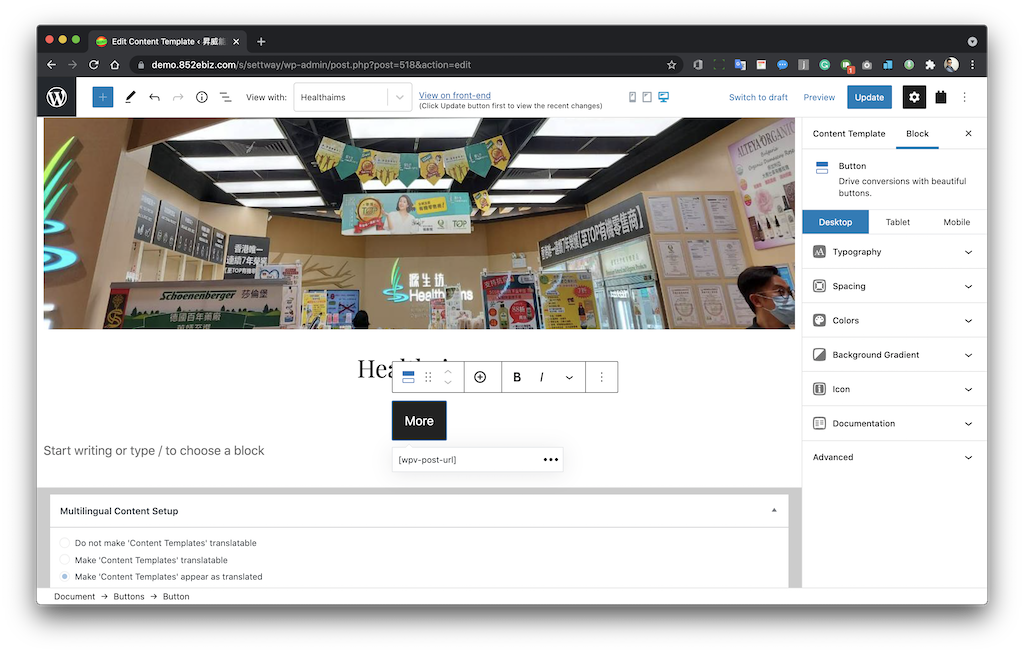Move the button block down
Screen dimensions: 1024x653
448,383
